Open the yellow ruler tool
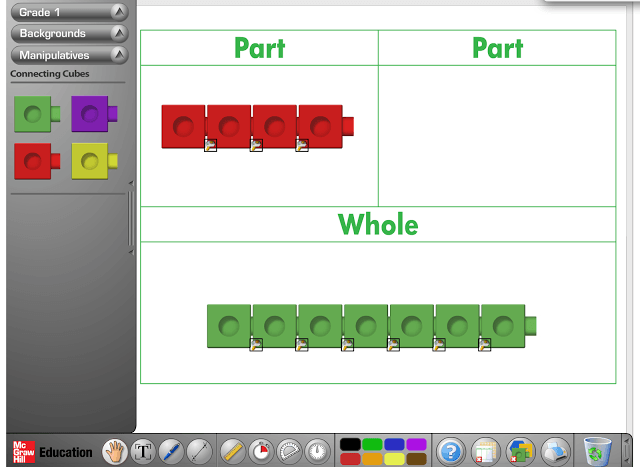The image size is (640, 467). coord(233,451)
